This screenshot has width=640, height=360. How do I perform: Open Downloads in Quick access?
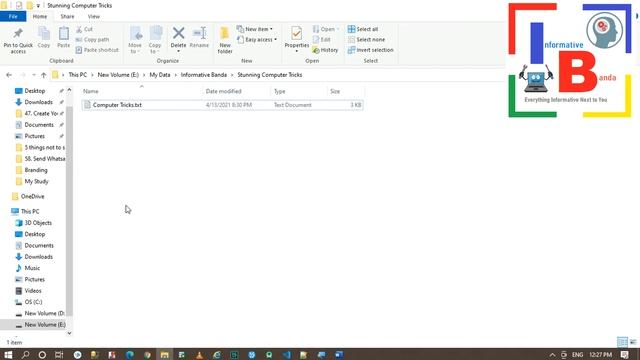tap(38, 102)
